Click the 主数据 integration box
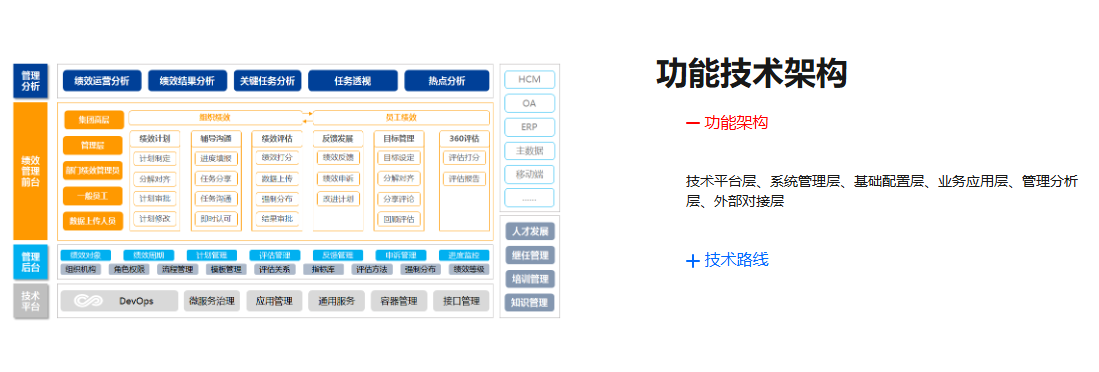The width and height of the screenshot is (1099, 372). (x=530, y=151)
